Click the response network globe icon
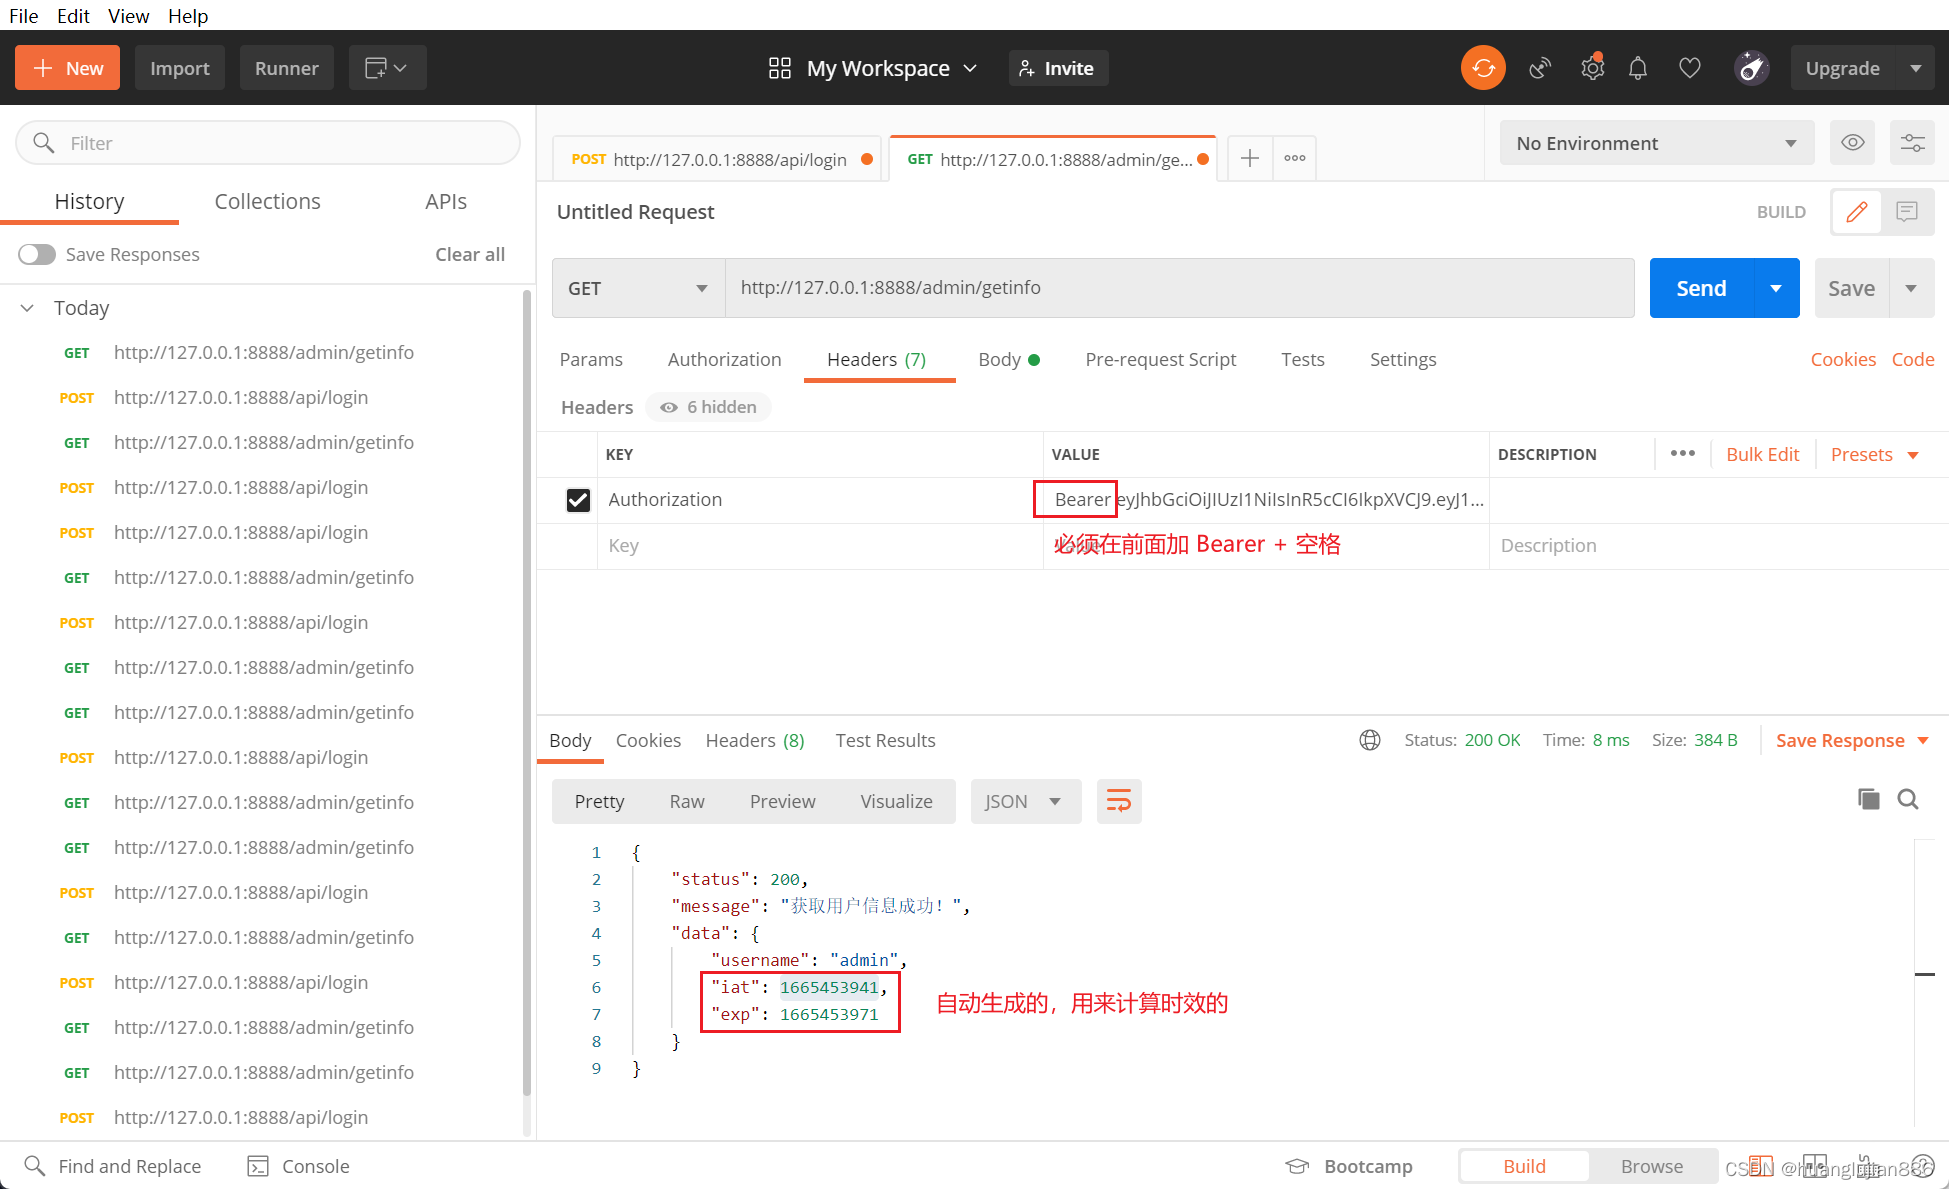1949x1189 pixels. coord(1370,740)
